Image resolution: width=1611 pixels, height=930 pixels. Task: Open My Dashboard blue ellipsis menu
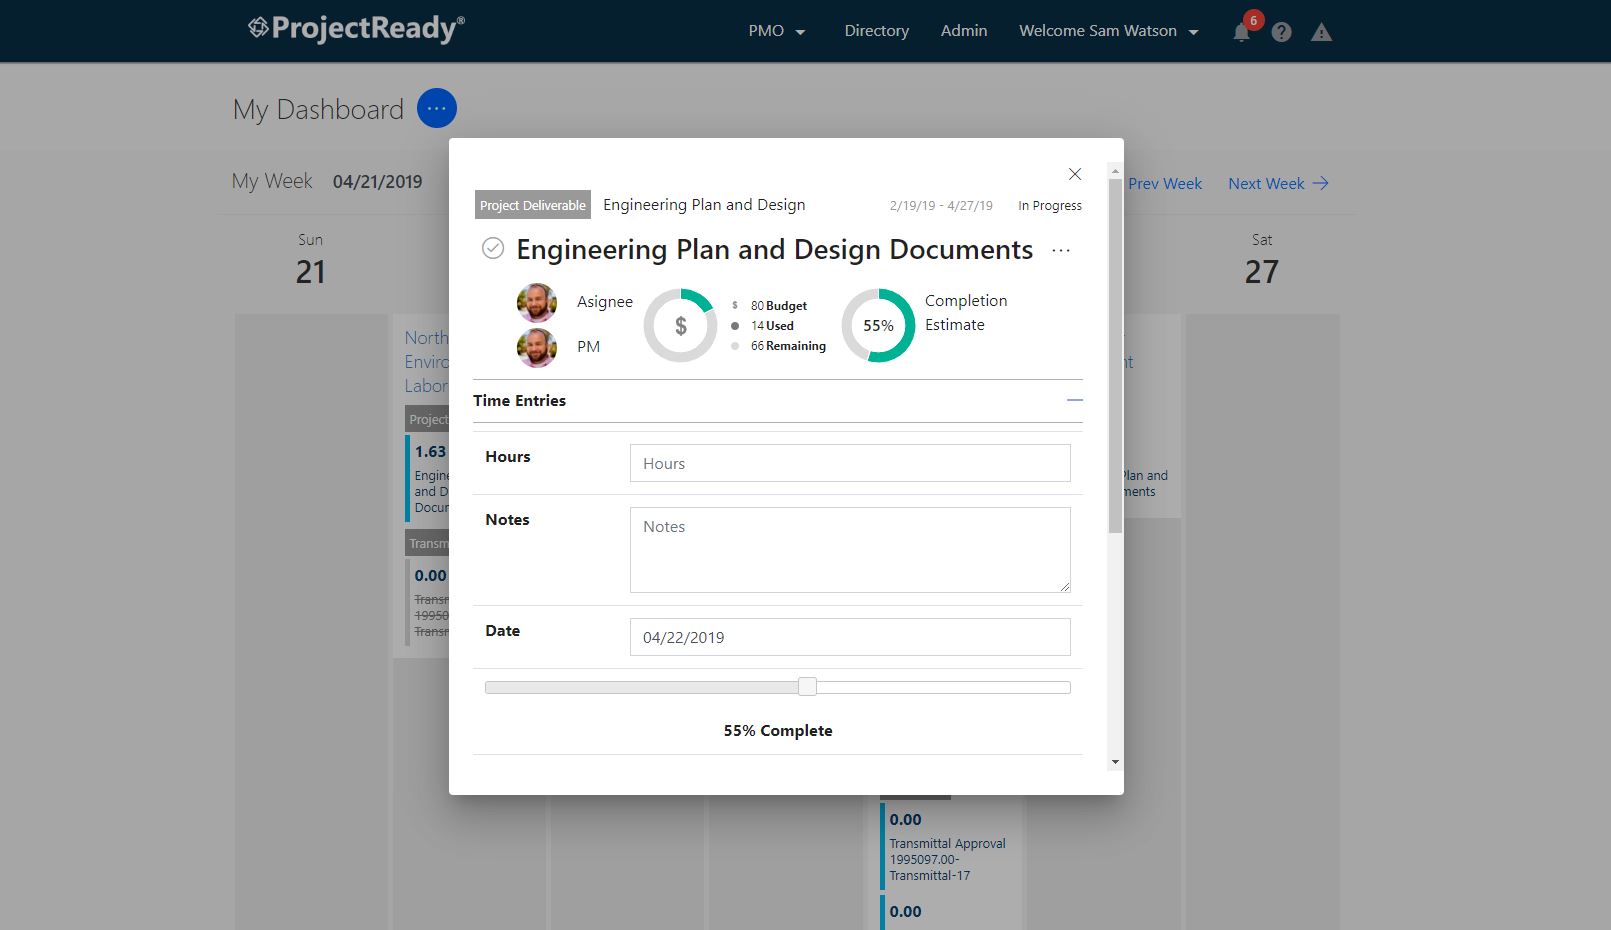tap(437, 108)
